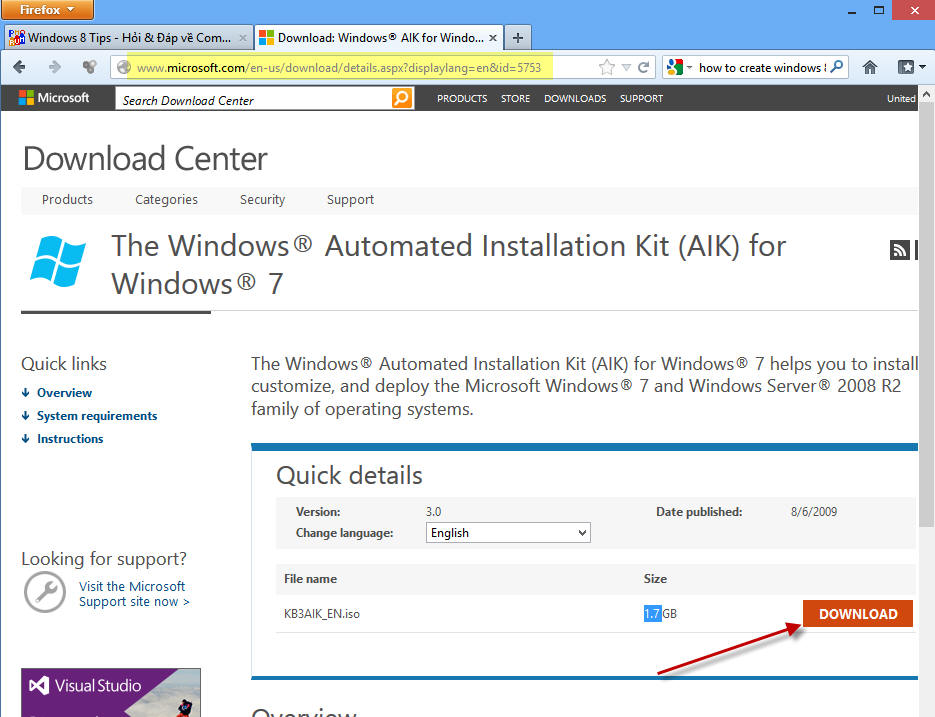Jump to System requirements quick link
The width and height of the screenshot is (935, 717).
pos(97,416)
